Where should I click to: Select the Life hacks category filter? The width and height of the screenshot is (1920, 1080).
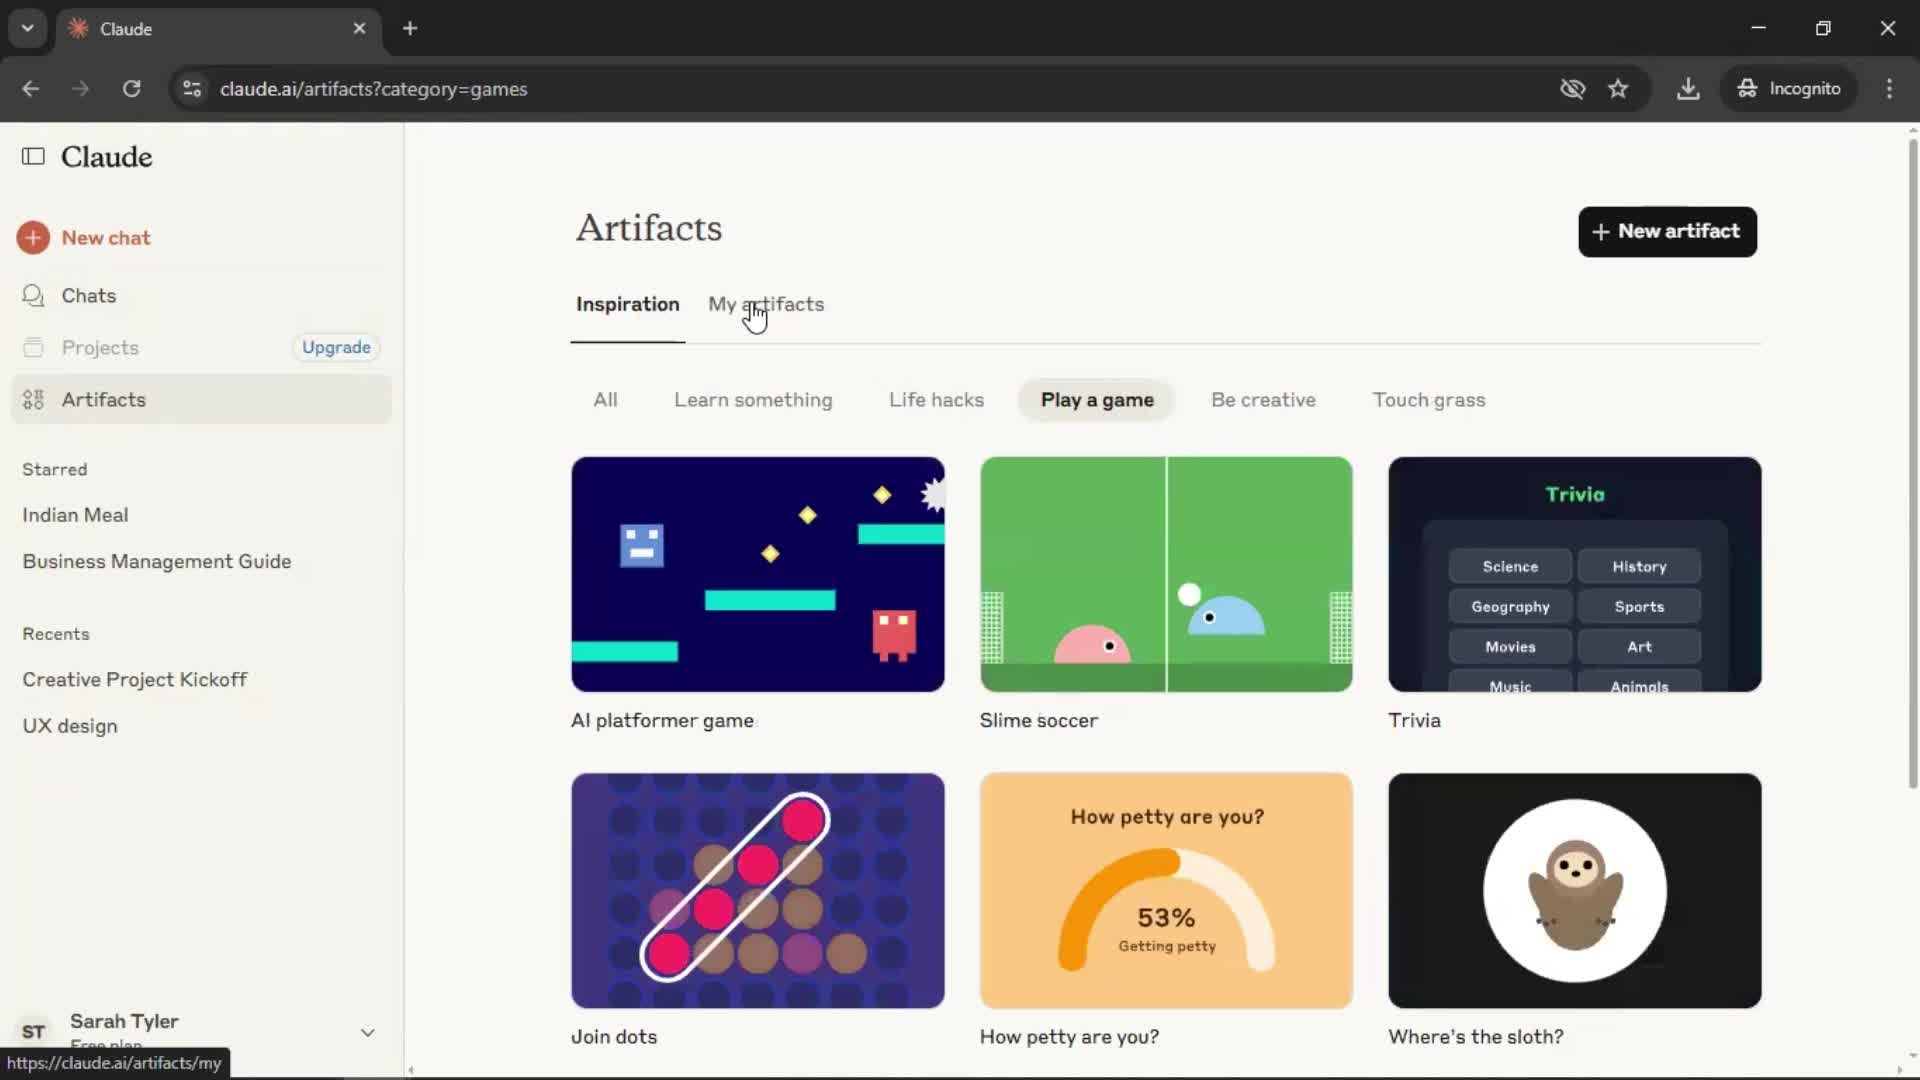[x=936, y=400]
